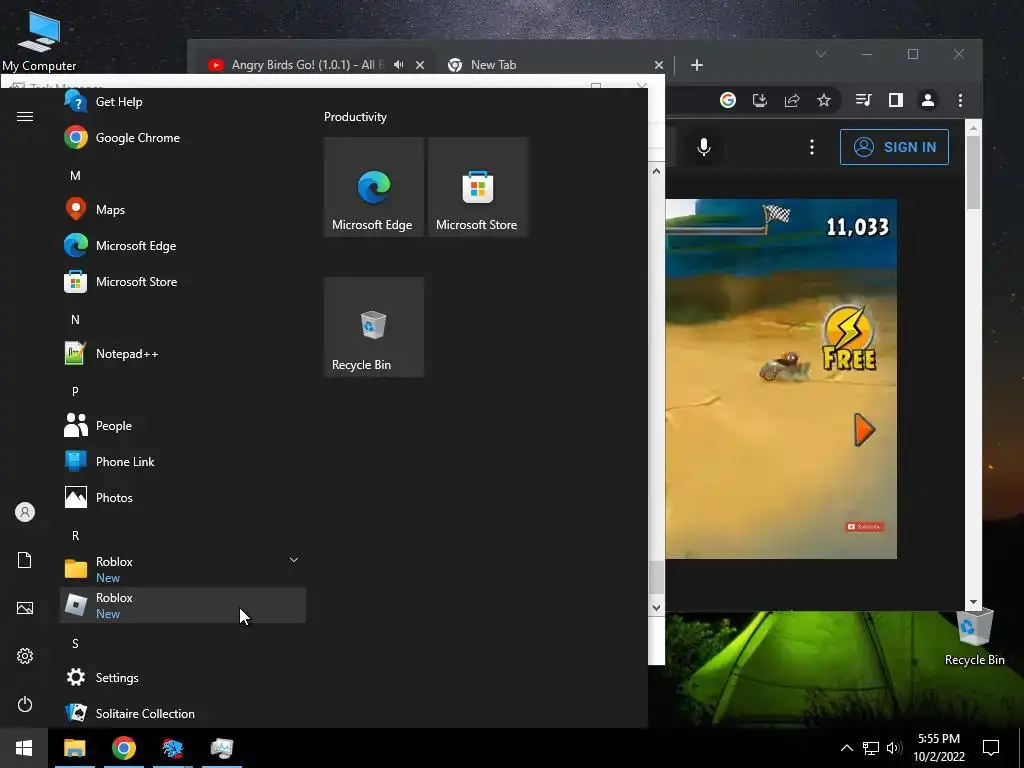Image resolution: width=1024 pixels, height=768 pixels.
Task: Open Get Help from the app list
Action: [183, 102]
